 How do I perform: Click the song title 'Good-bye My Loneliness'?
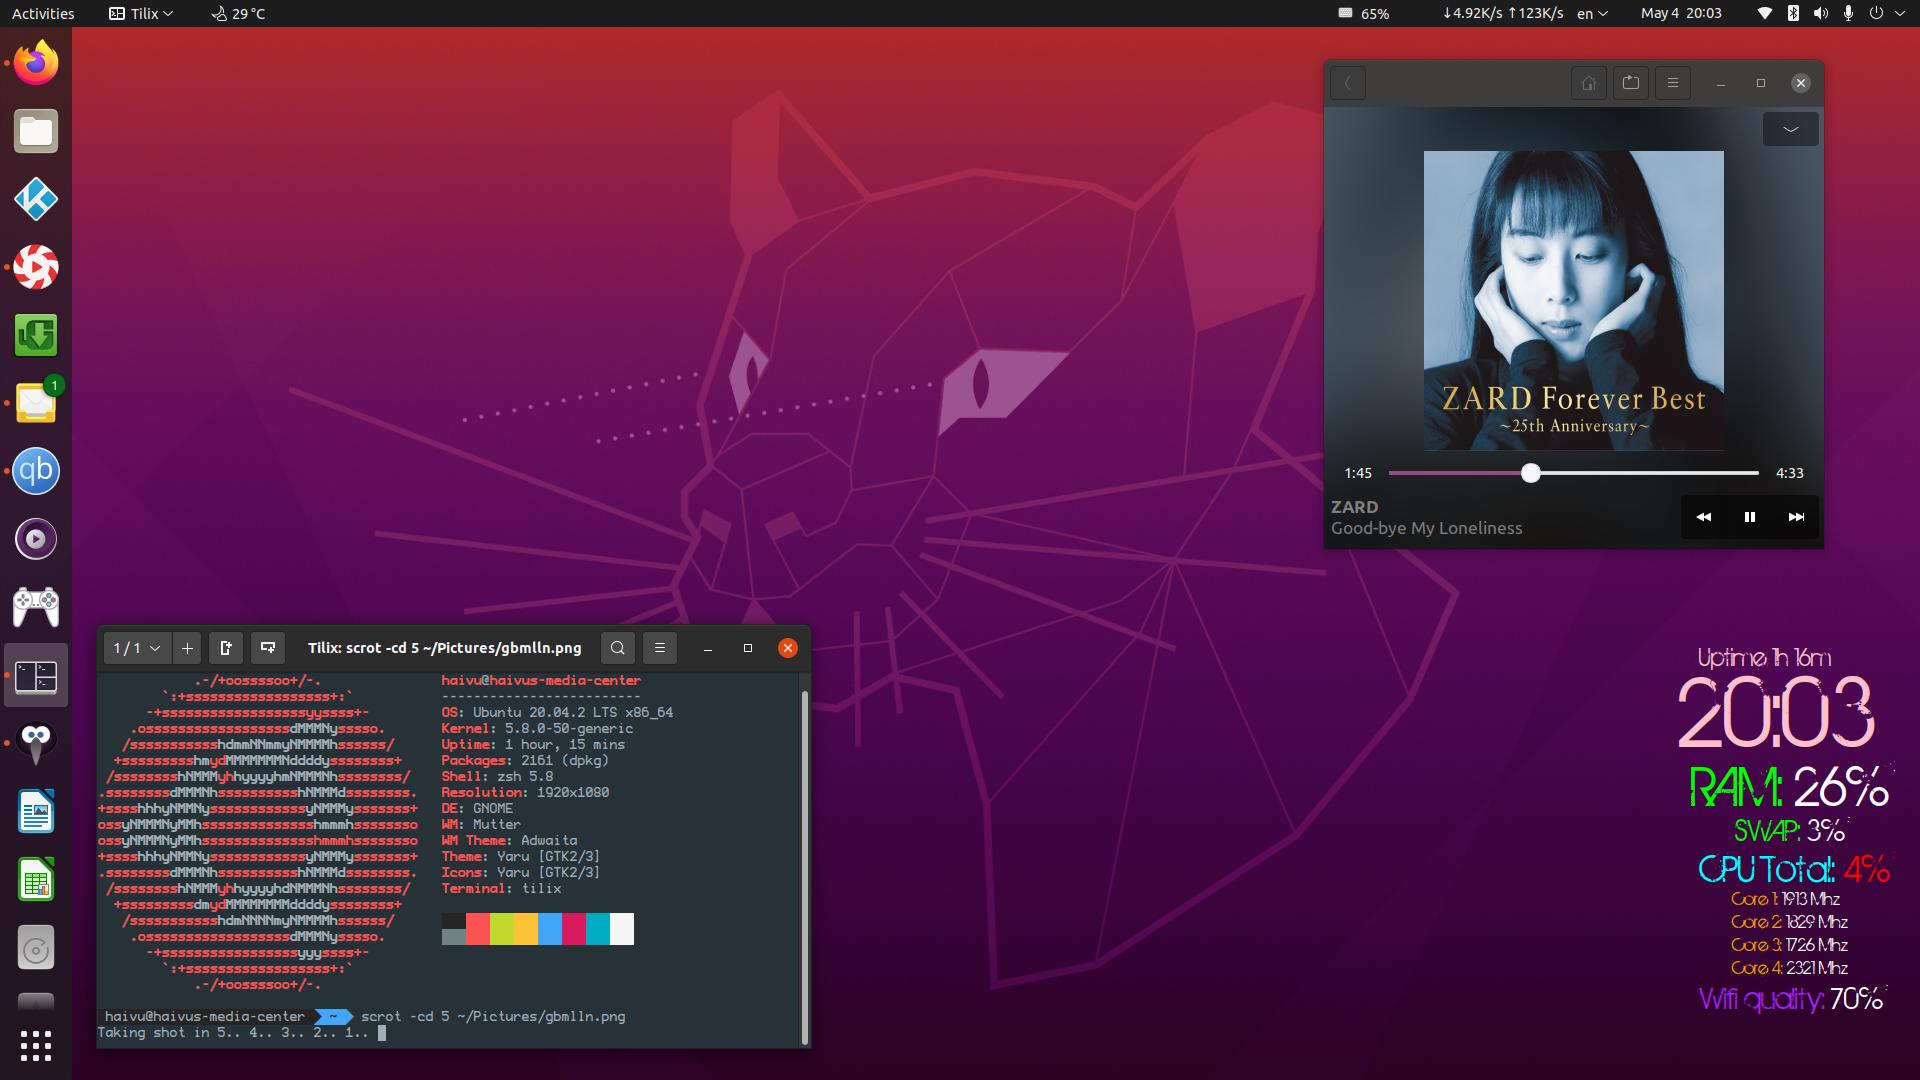[x=1426, y=528]
